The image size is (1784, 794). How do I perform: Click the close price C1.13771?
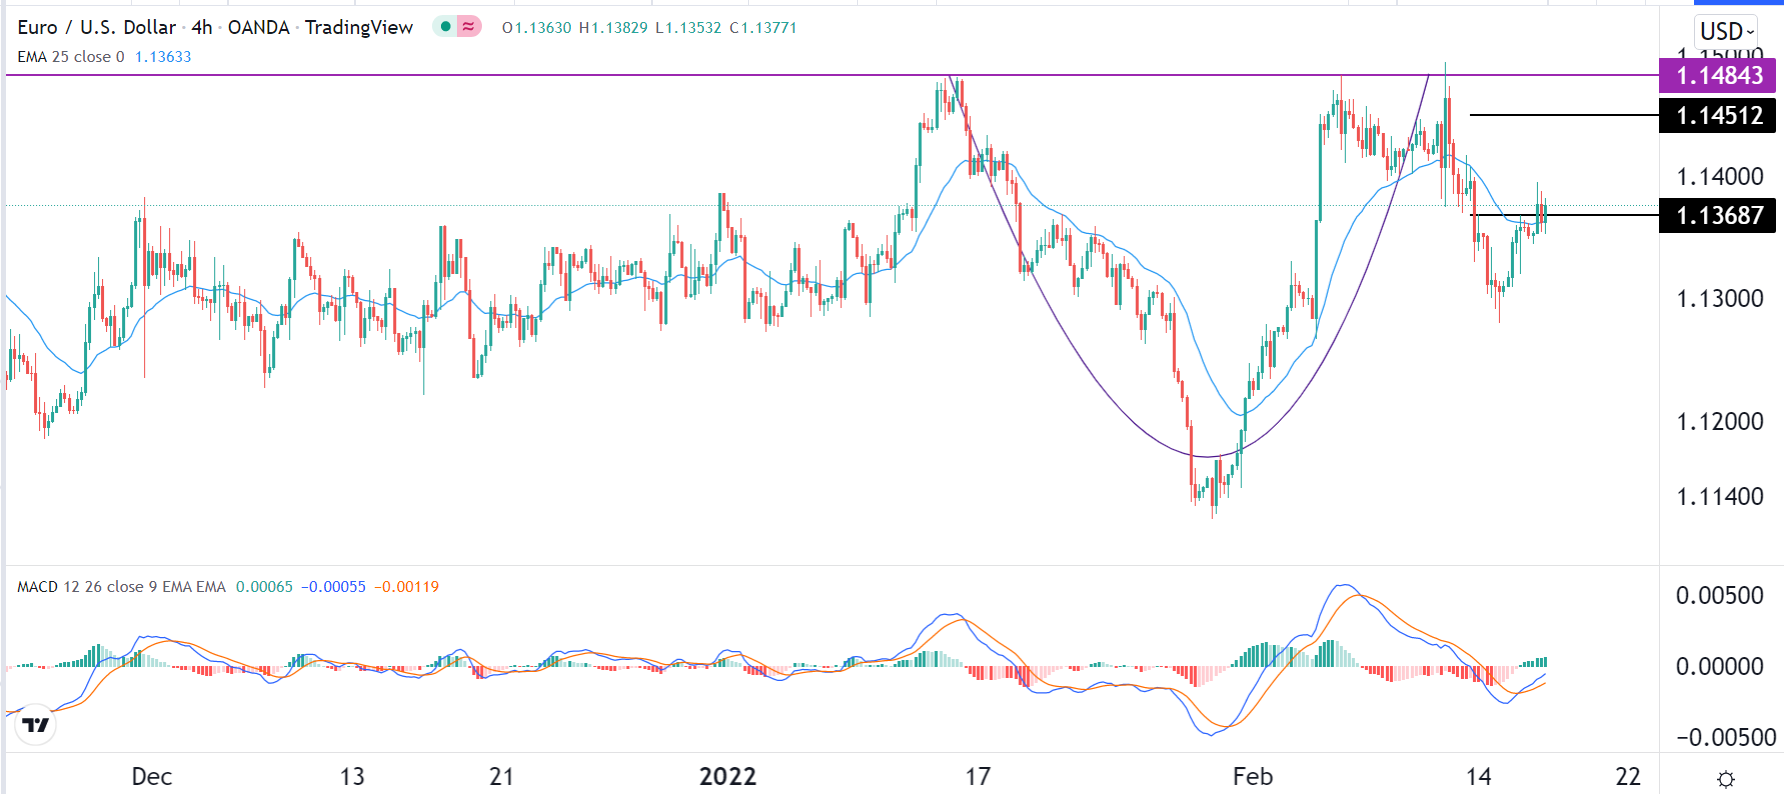(x=763, y=28)
